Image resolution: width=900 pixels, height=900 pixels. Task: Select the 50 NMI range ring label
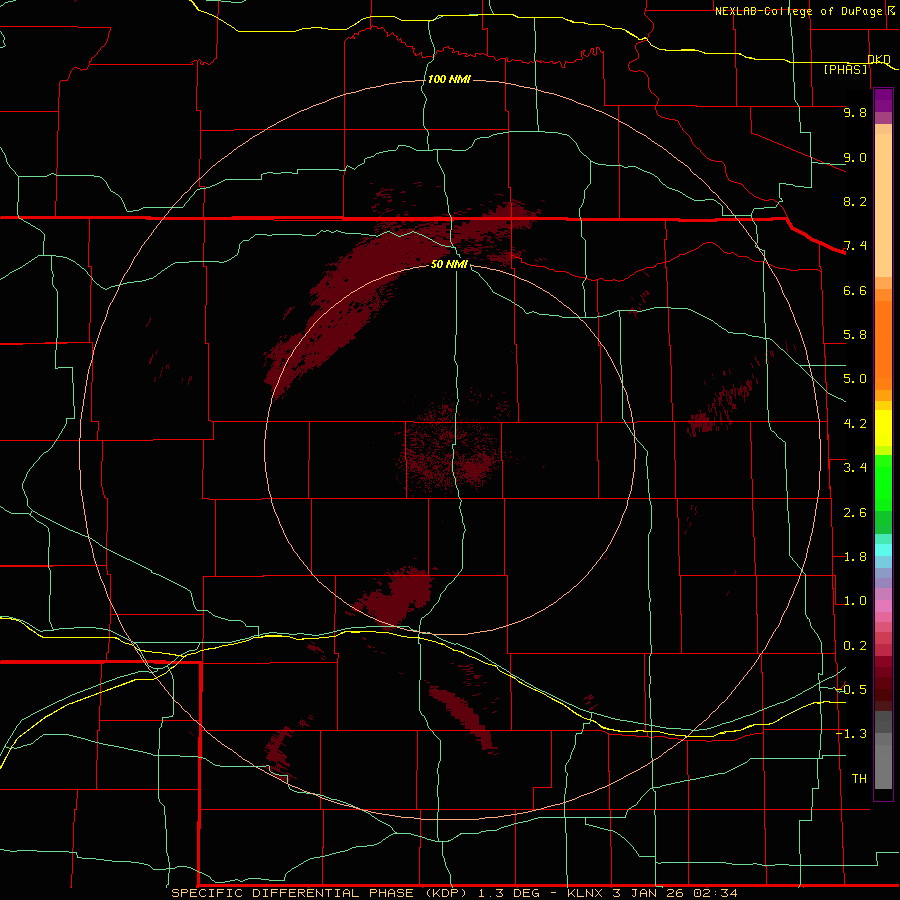449,264
